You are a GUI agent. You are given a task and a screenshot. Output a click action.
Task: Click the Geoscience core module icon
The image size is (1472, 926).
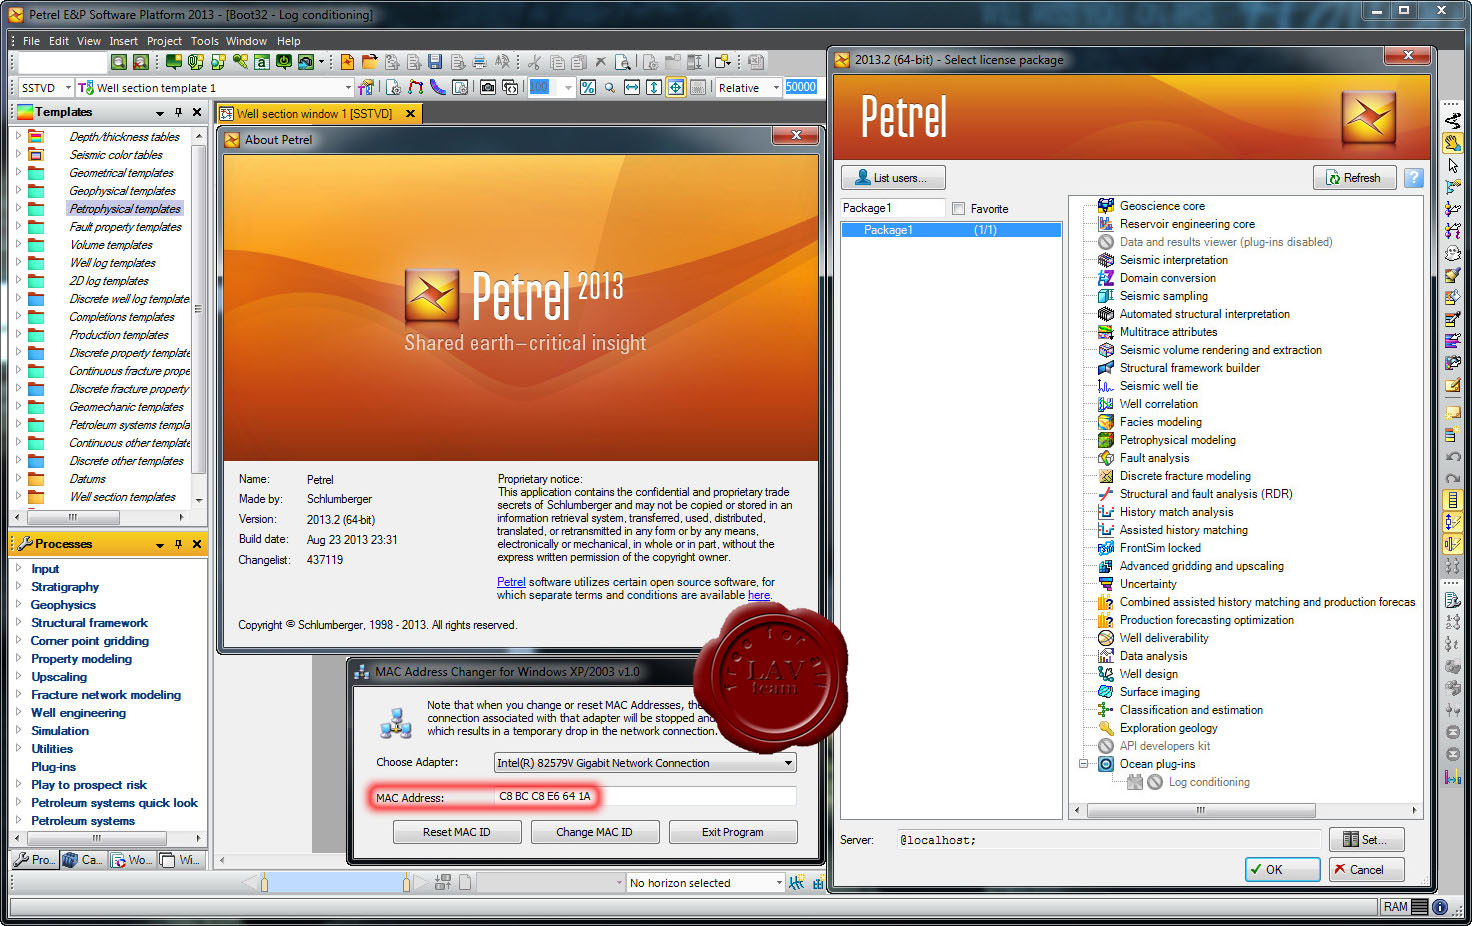(x=1106, y=206)
